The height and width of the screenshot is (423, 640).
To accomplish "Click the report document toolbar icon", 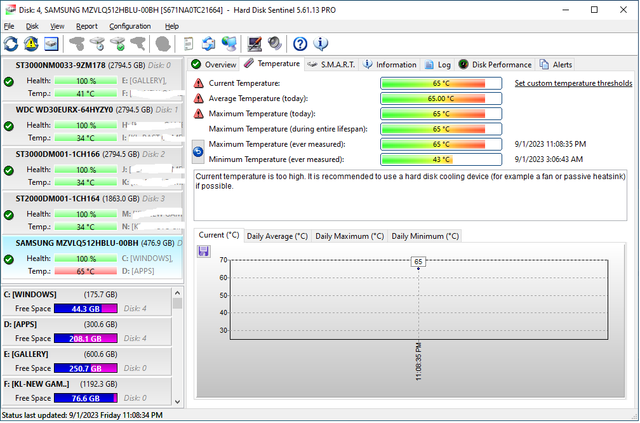I will [x=188, y=44].
